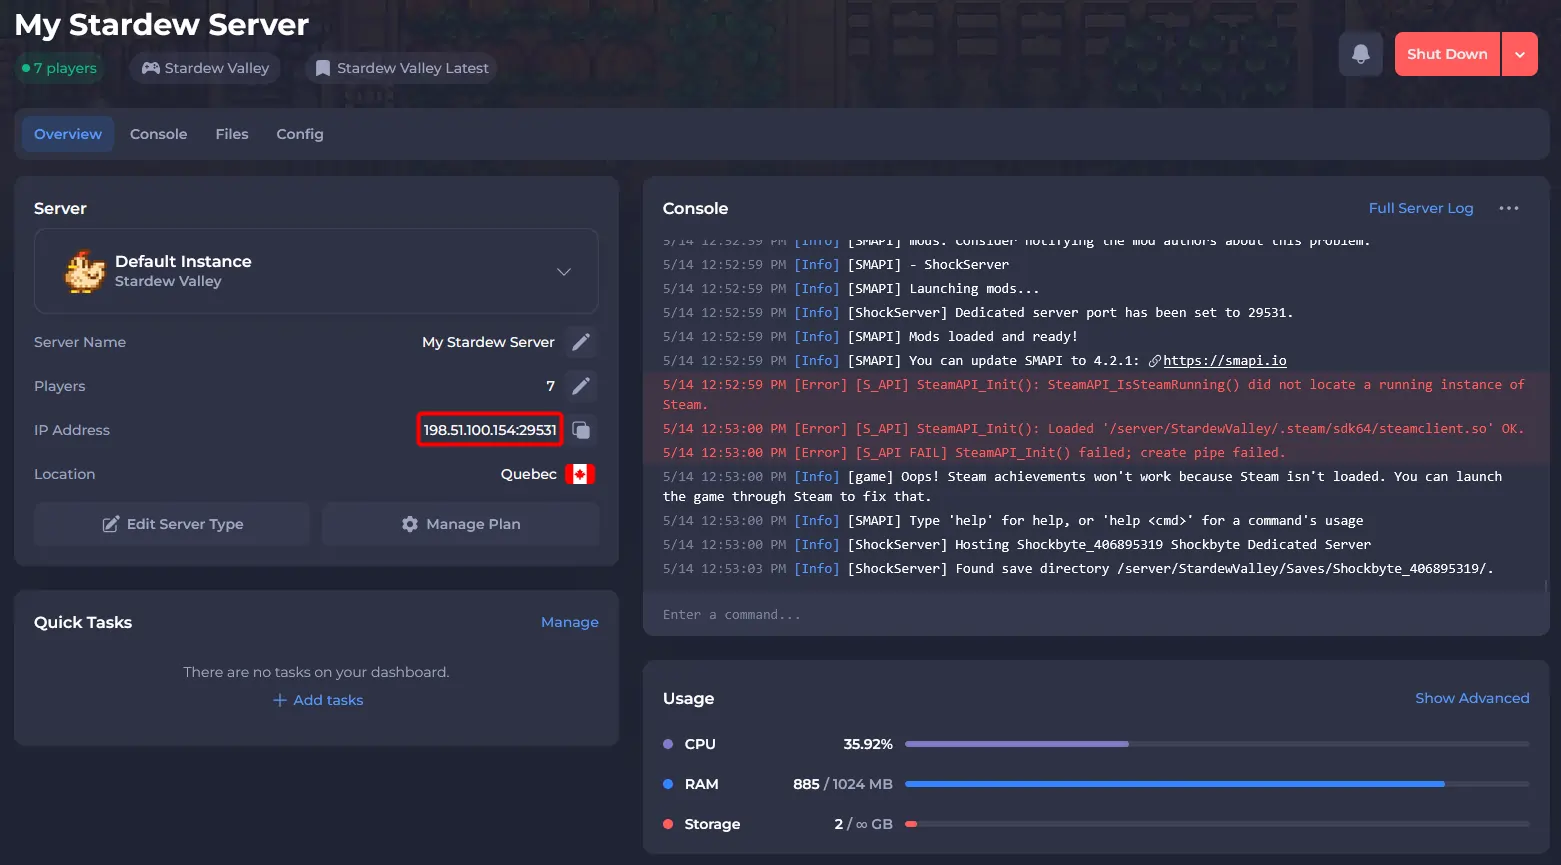Open the console three-dots options menu

[1509, 208]
